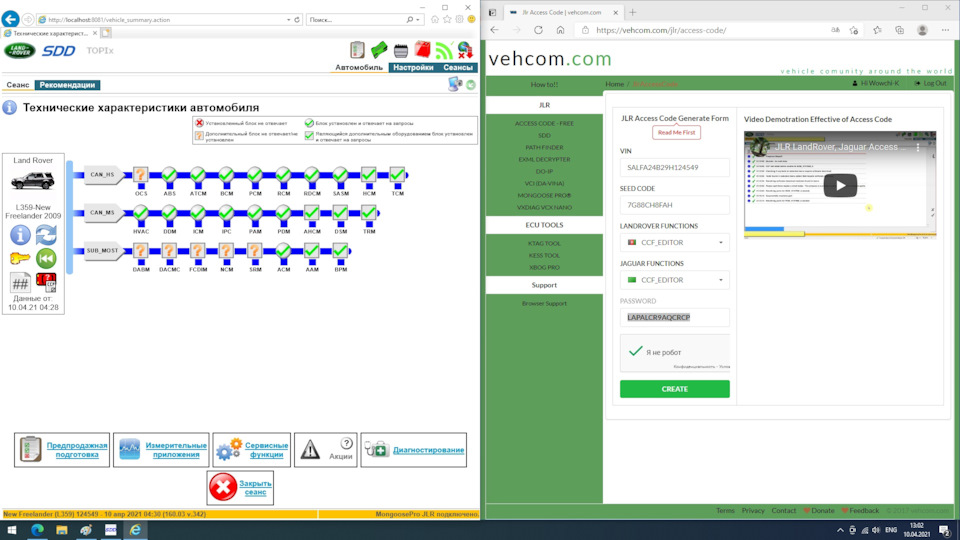Viewport: 960px width, 540px height.
Task: Select the RDCM module node
Action: 312,175
